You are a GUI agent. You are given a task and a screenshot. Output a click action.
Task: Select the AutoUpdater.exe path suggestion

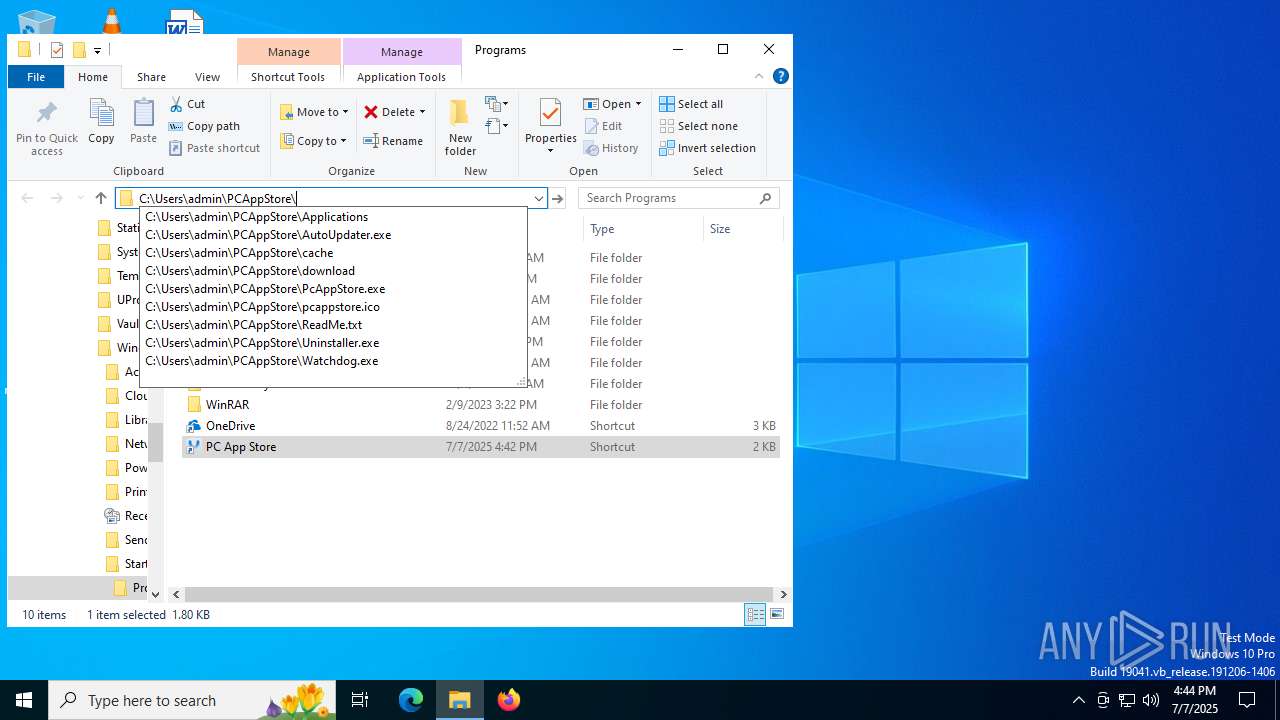pos(333,235)
